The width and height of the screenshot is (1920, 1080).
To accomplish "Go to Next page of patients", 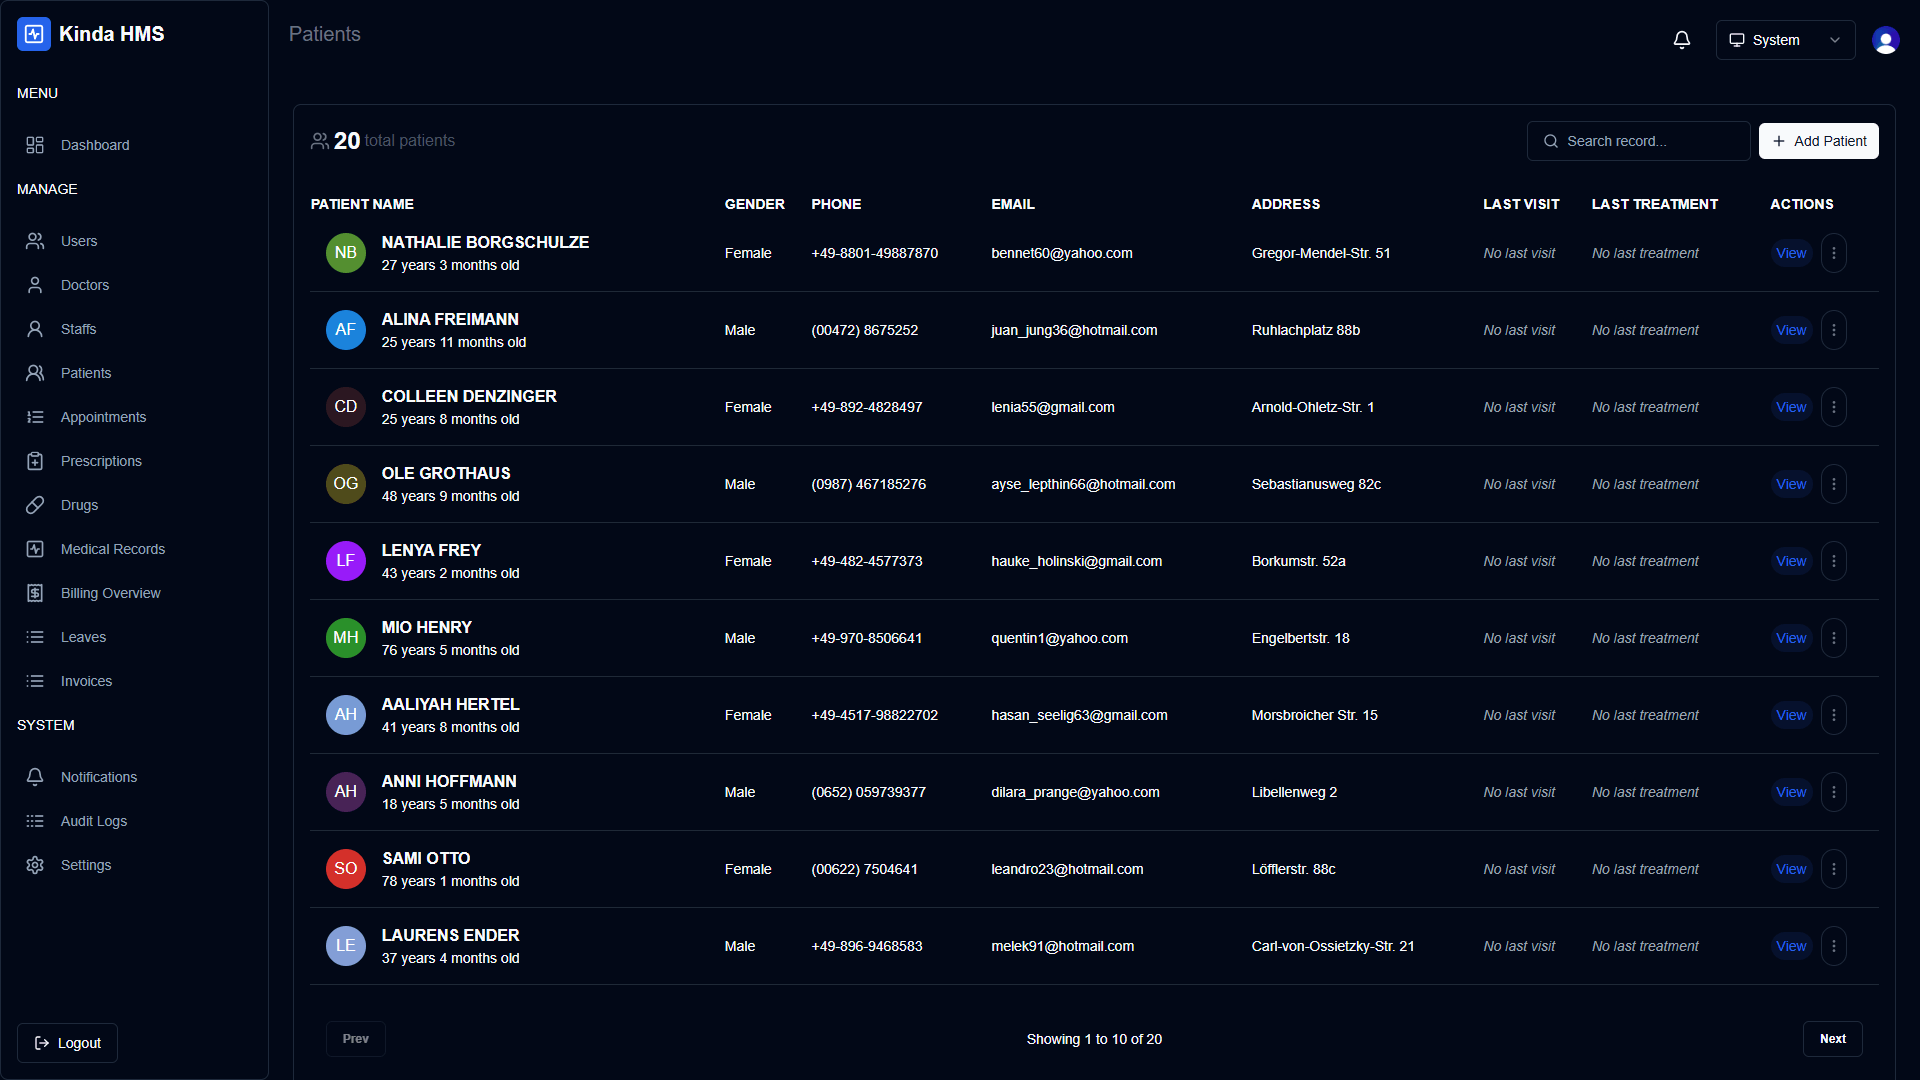I will point(1832,1039).
